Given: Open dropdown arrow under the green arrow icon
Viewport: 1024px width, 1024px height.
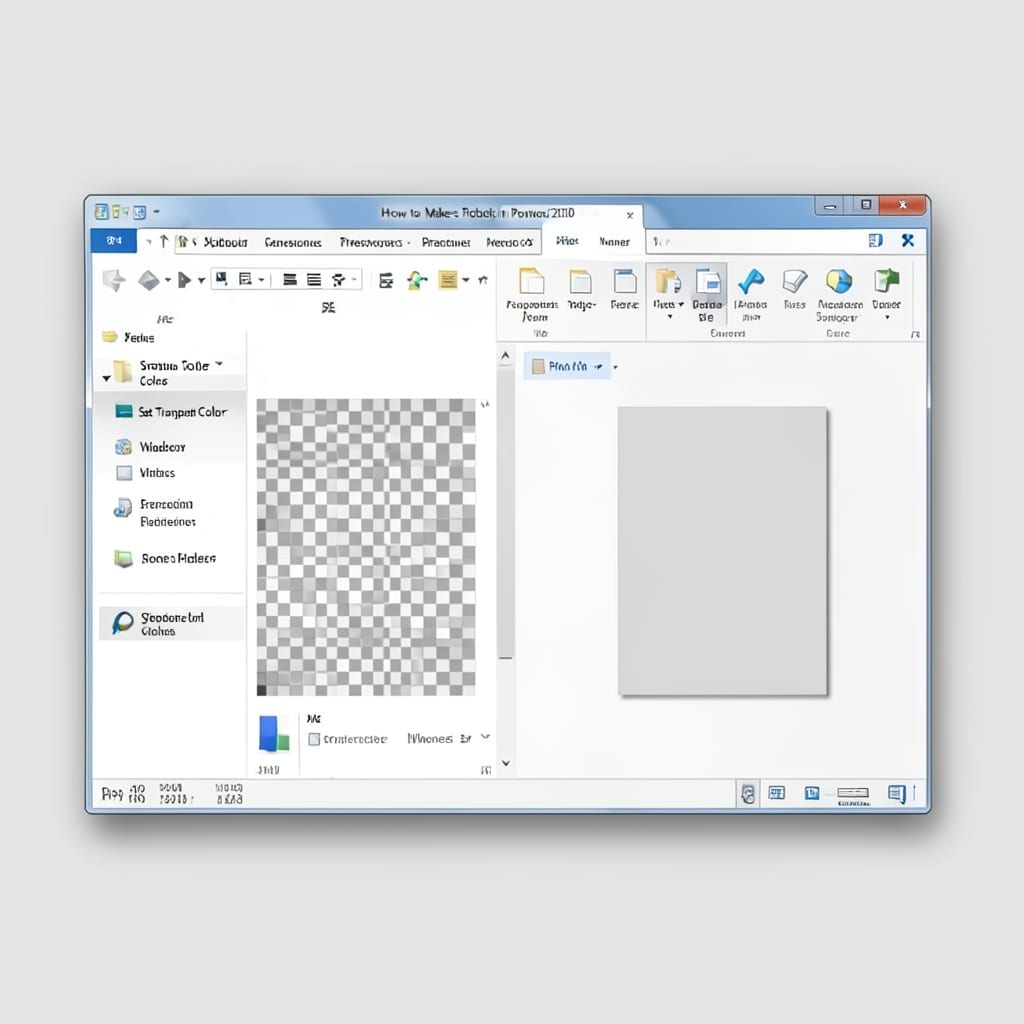Looking at the screenshot, I should tap(887, 317).
